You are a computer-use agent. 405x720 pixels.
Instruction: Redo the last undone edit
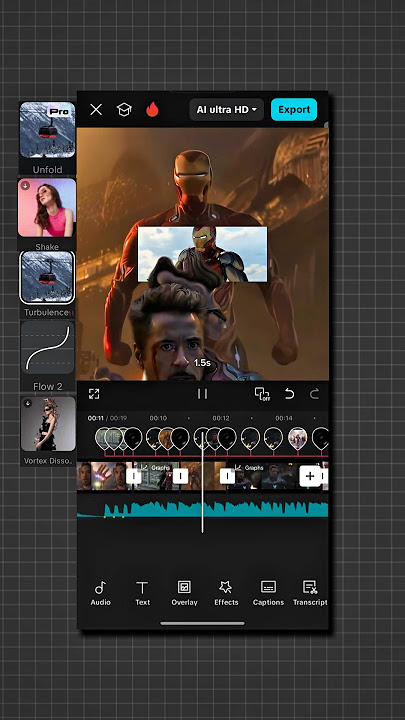coord(315,394)
